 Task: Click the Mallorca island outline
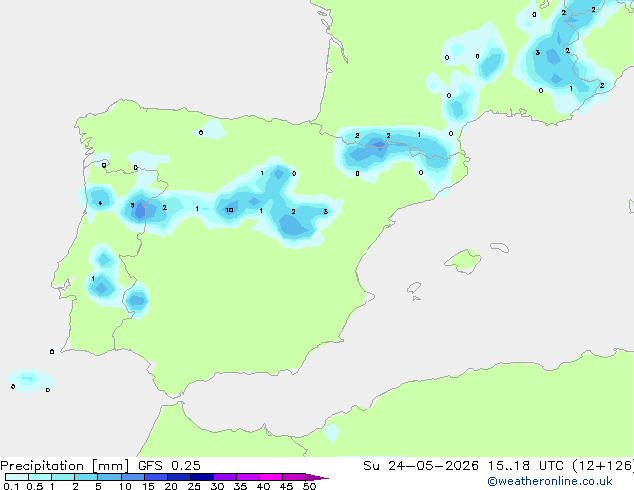(x=463, y=261)
